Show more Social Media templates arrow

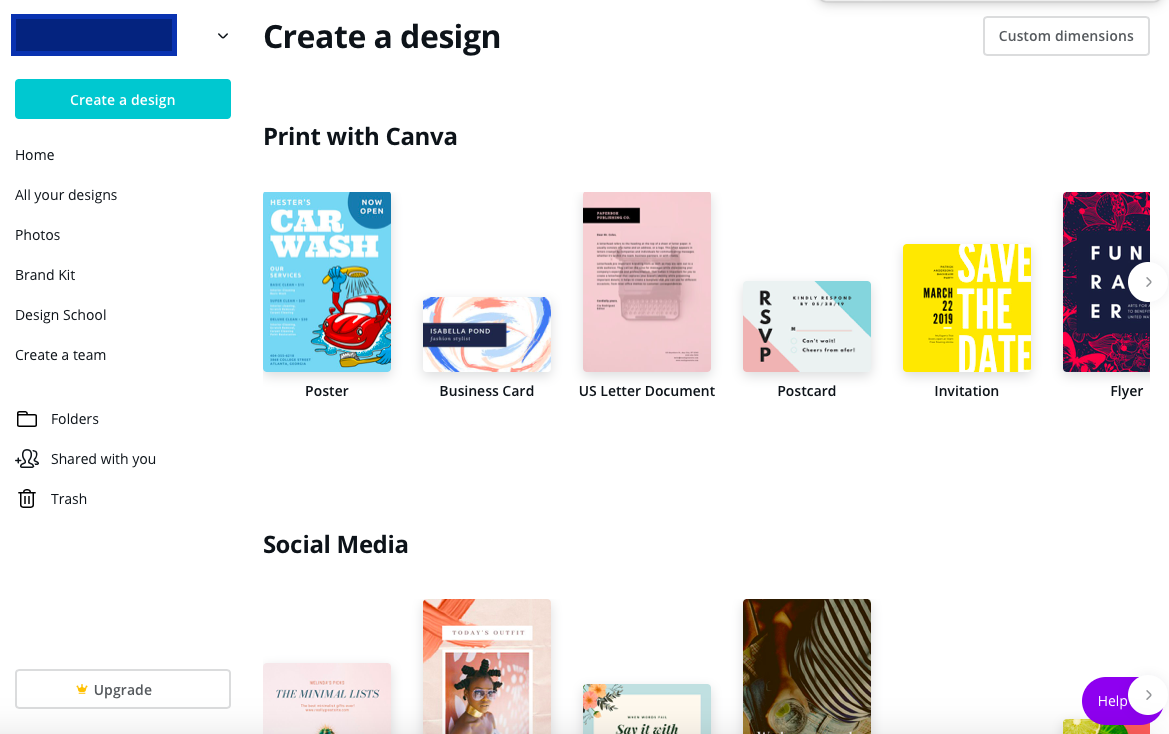coord(1148,695)
